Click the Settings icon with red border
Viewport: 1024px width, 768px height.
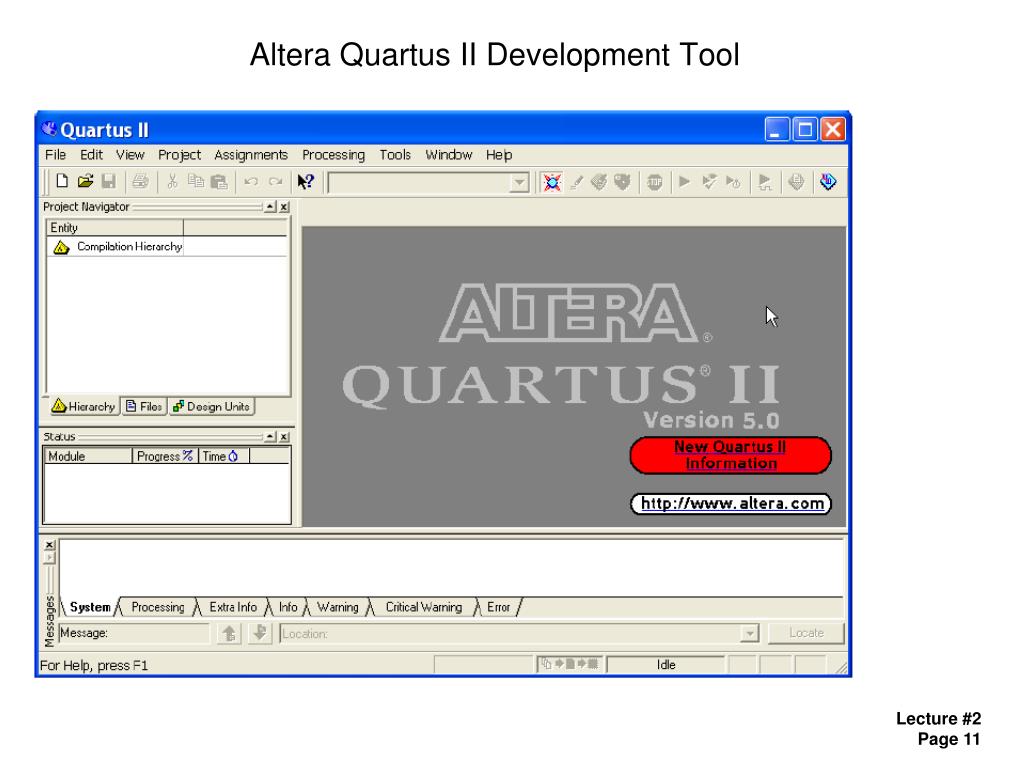[x=552, y=182]
